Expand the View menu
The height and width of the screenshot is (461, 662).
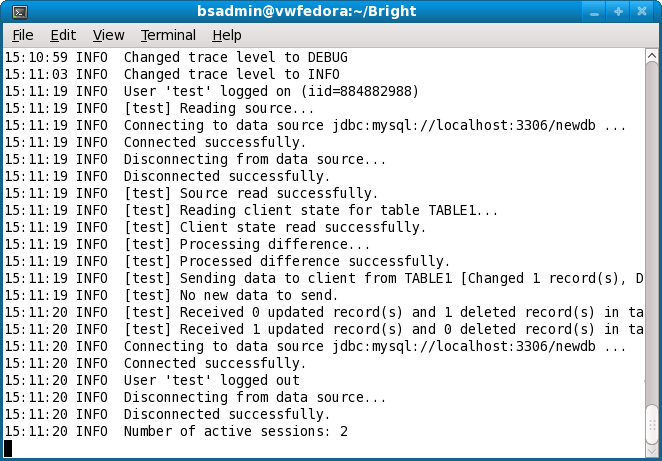pyautogui.click(x=108, y=35)
